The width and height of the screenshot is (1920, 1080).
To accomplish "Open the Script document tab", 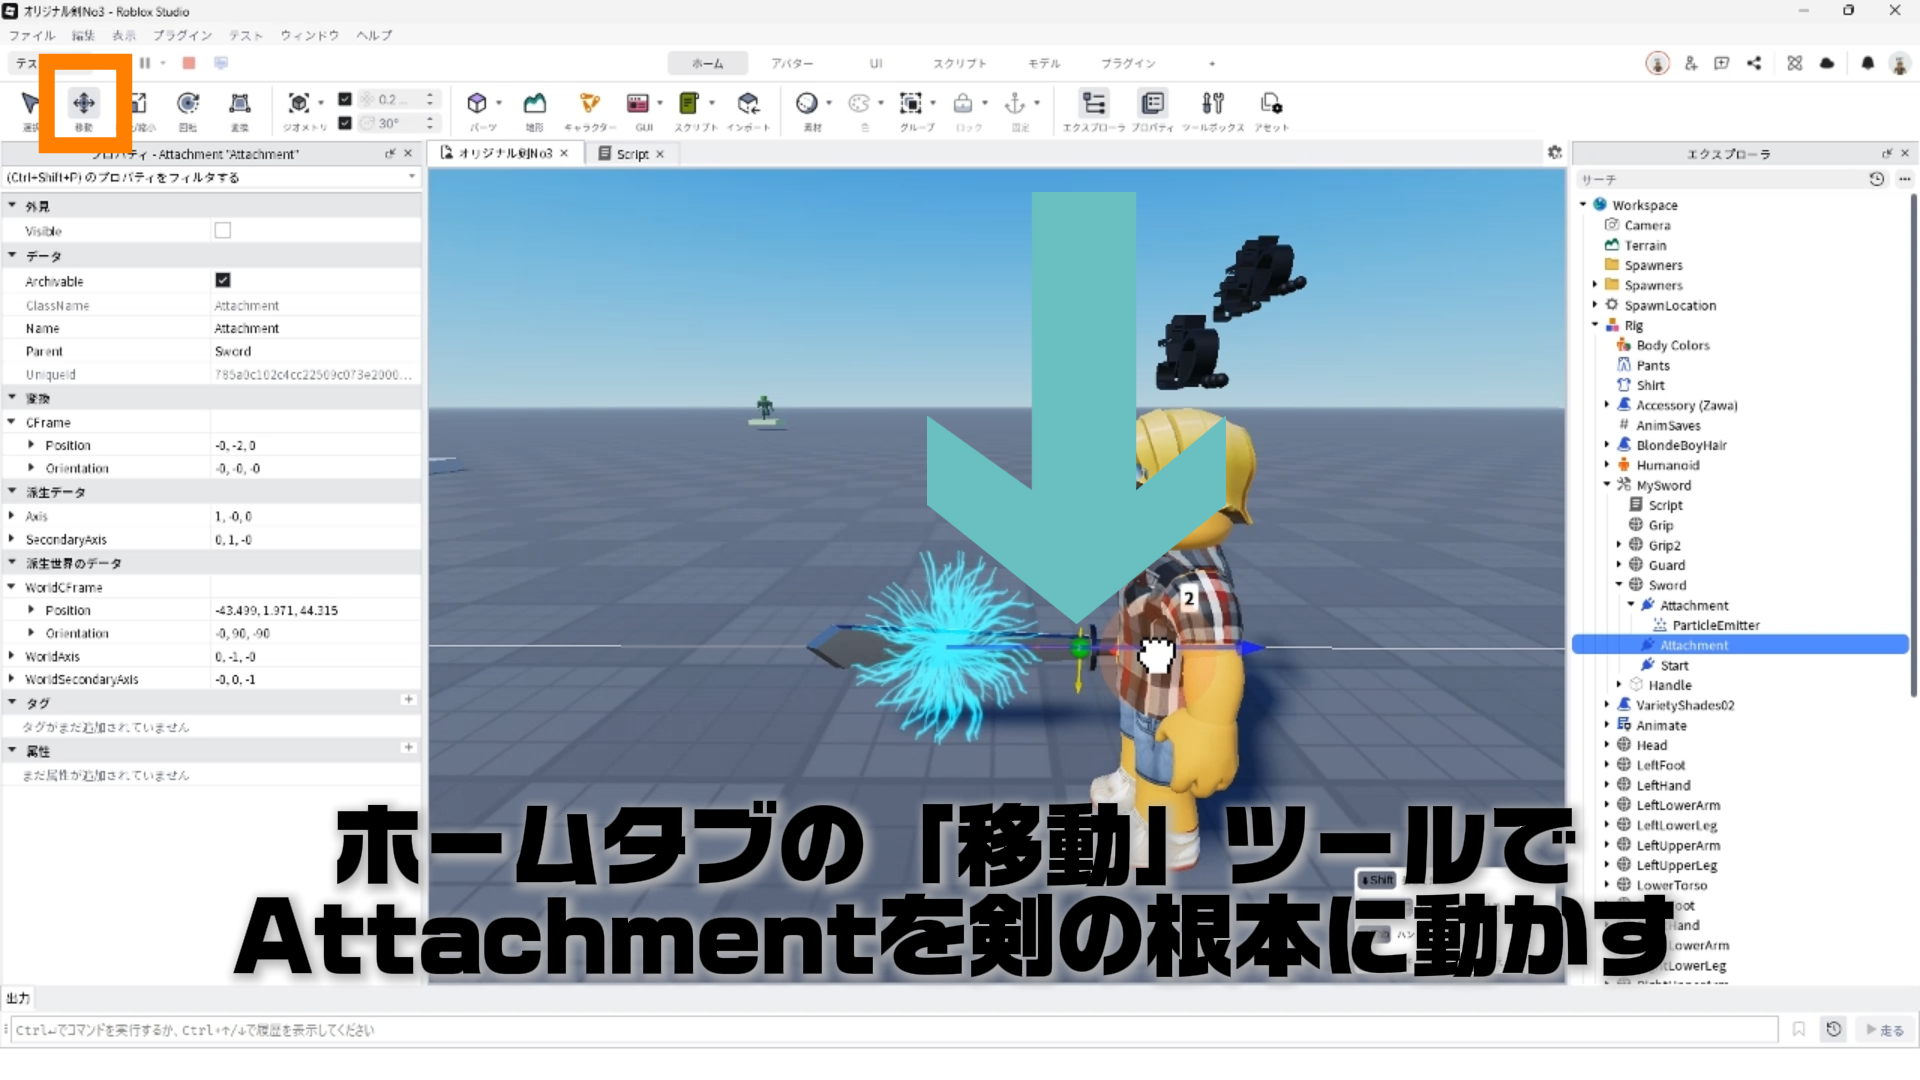I will pos(632,154).
